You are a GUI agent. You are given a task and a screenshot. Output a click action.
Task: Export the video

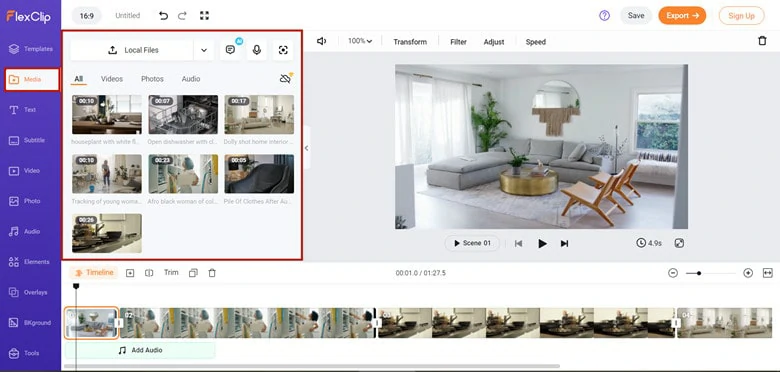coord(682,15)
